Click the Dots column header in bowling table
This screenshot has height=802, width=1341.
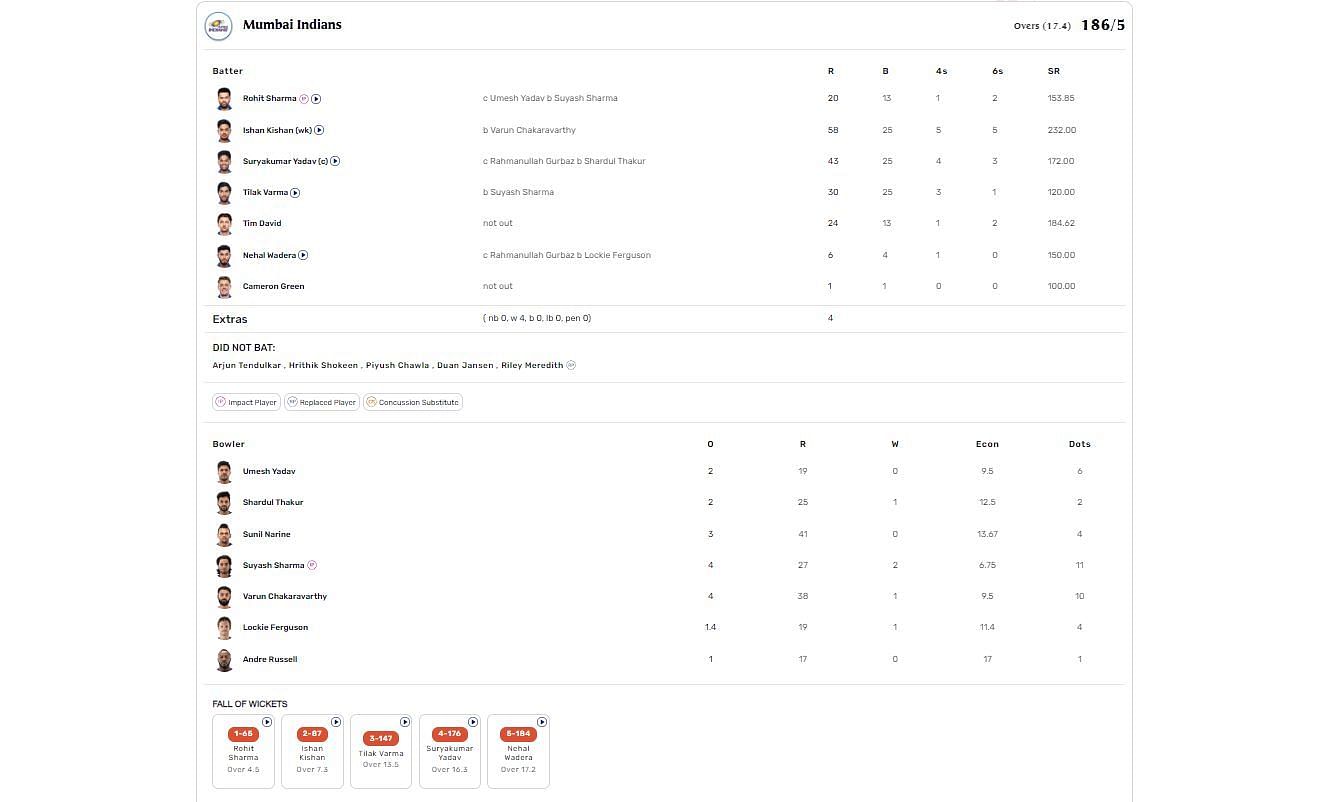[x=1080, y=444]
